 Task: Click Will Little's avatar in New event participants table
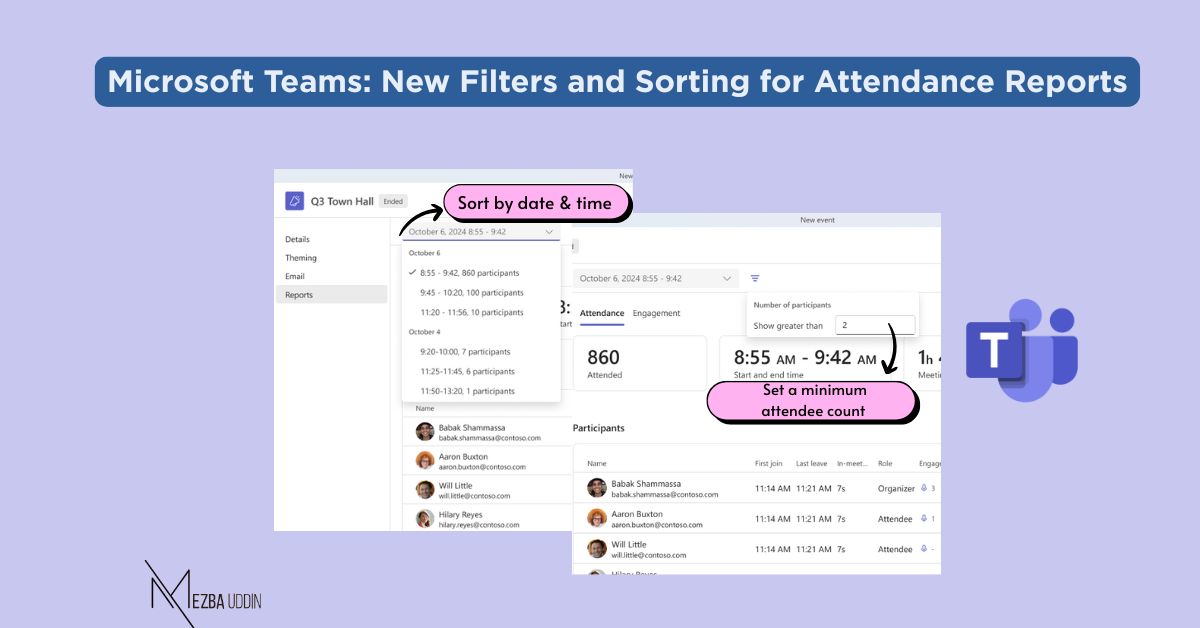[597, 549]
